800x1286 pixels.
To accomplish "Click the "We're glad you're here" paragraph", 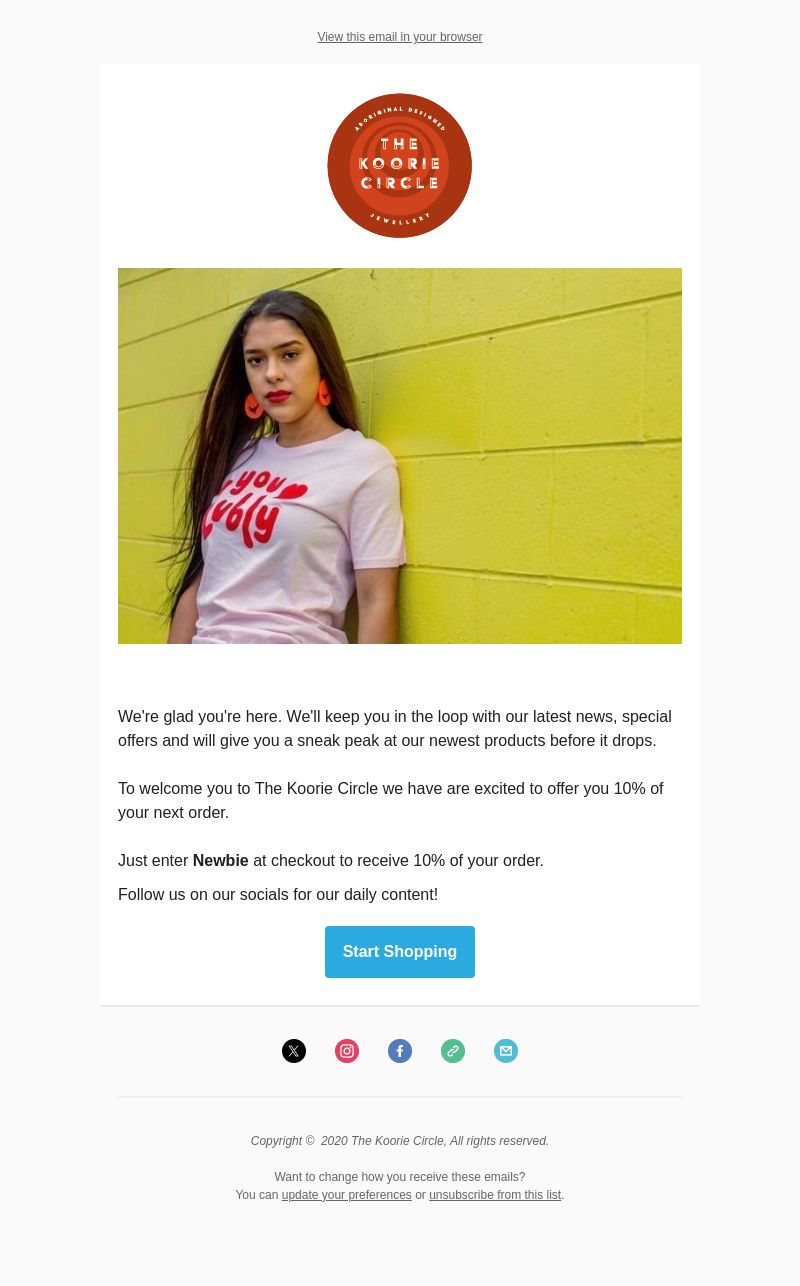I will pyautogui.click(x=395, y=729).
